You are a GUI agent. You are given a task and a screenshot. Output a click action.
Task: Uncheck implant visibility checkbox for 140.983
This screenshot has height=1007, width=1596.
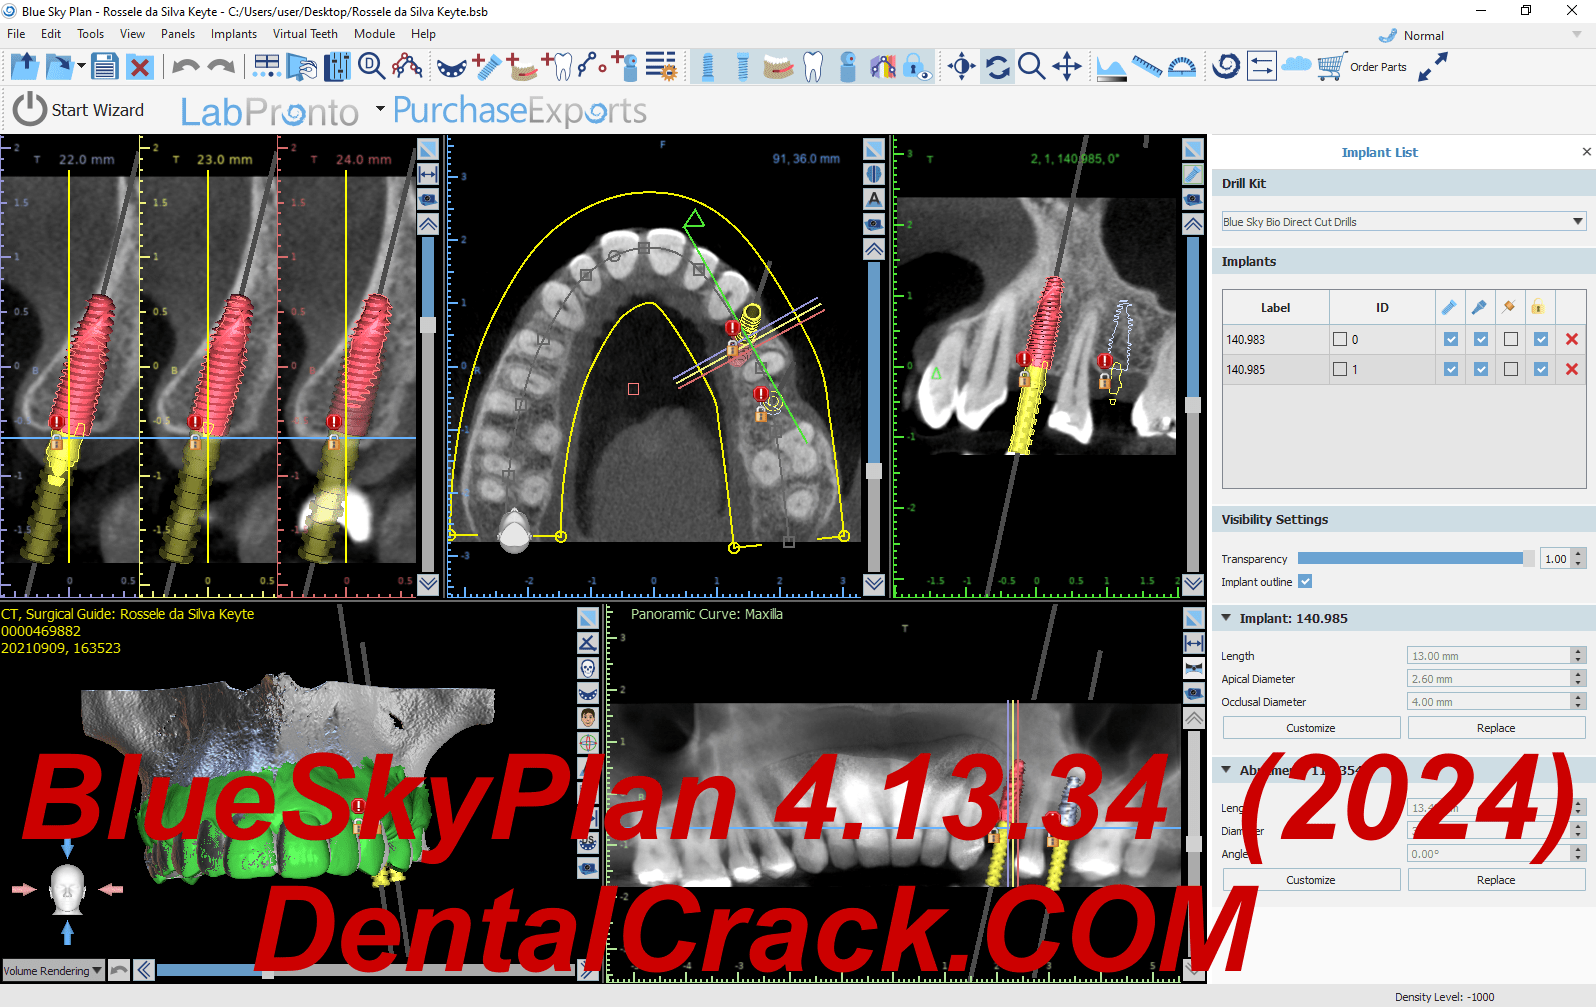tap(1451, 339)
